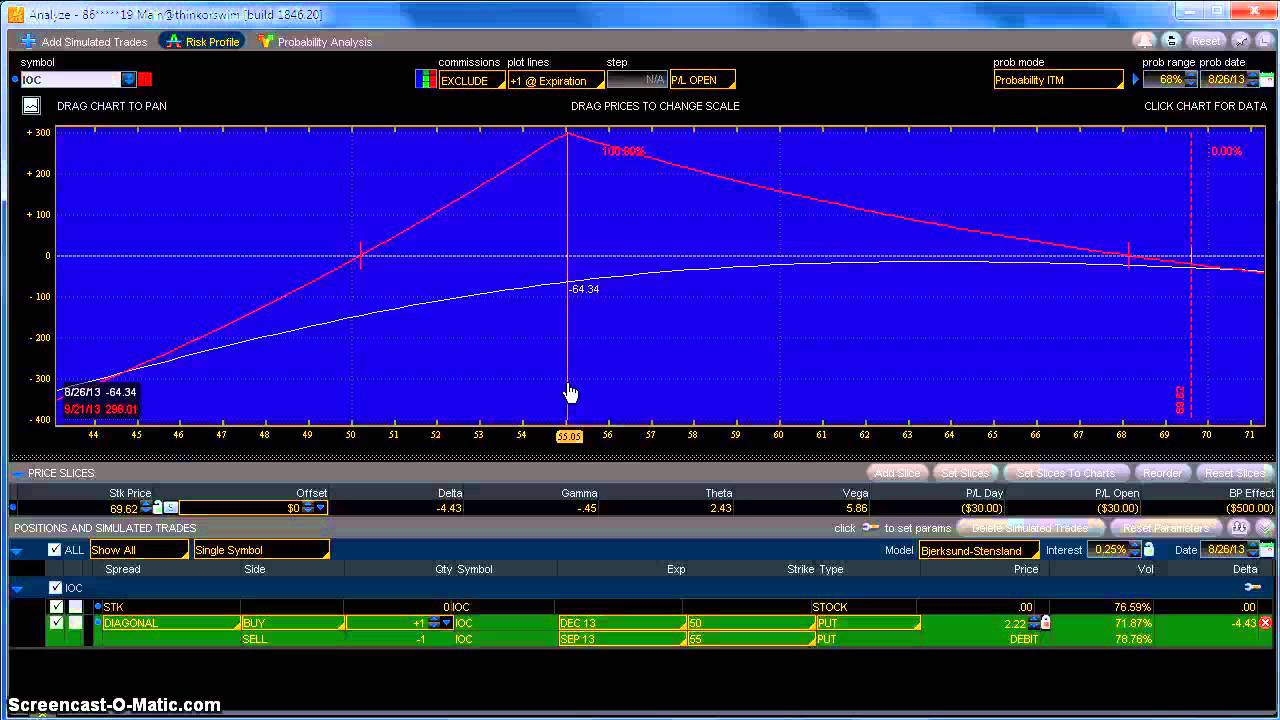Image resolution: width=1280 pixels, height=720 pixels.
Task: Open the strike 55 dropdown
Action: [750, 639]
